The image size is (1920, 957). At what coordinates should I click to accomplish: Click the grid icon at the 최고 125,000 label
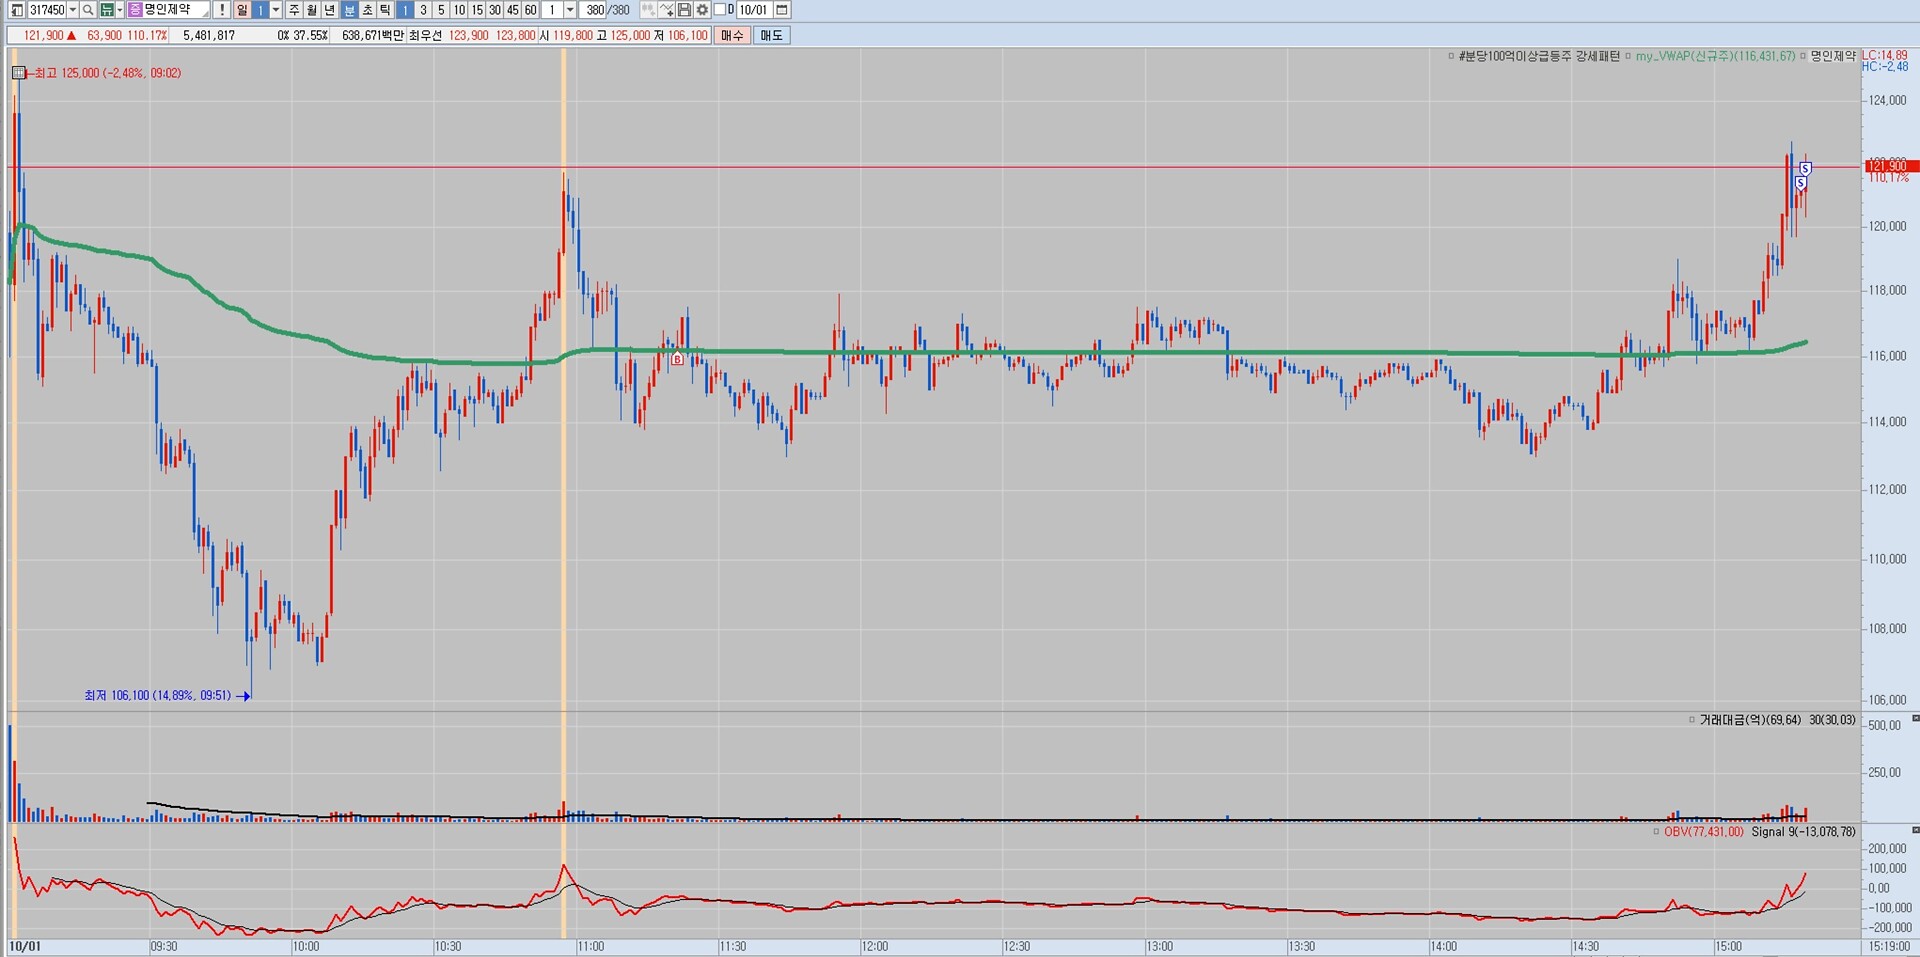point(19,73)
